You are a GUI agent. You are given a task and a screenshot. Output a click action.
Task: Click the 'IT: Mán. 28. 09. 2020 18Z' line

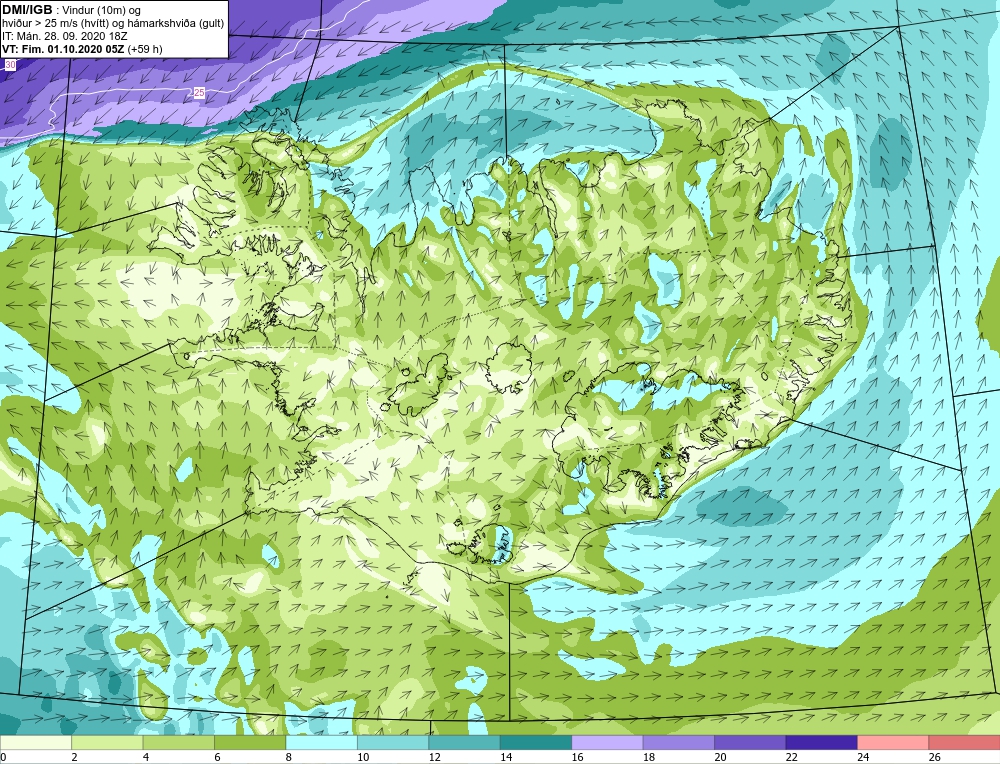click(x=64, y=36)
